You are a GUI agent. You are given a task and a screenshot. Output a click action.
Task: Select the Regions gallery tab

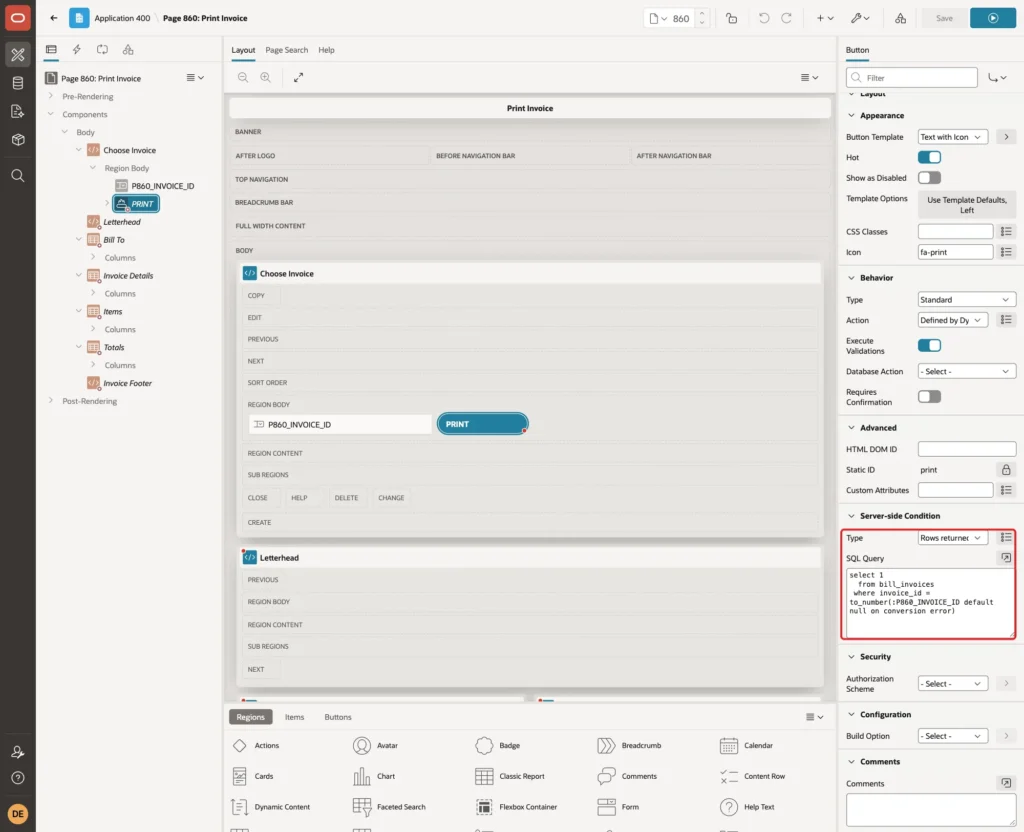[x=250, y=717]
